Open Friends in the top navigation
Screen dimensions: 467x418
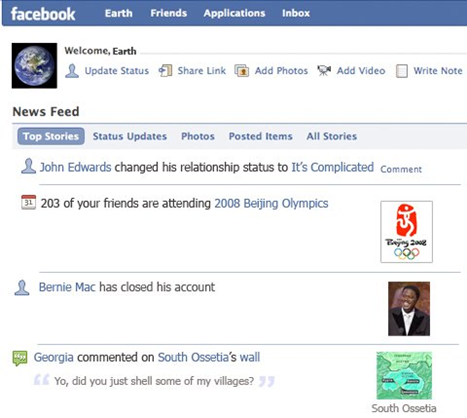coord(169,13)
